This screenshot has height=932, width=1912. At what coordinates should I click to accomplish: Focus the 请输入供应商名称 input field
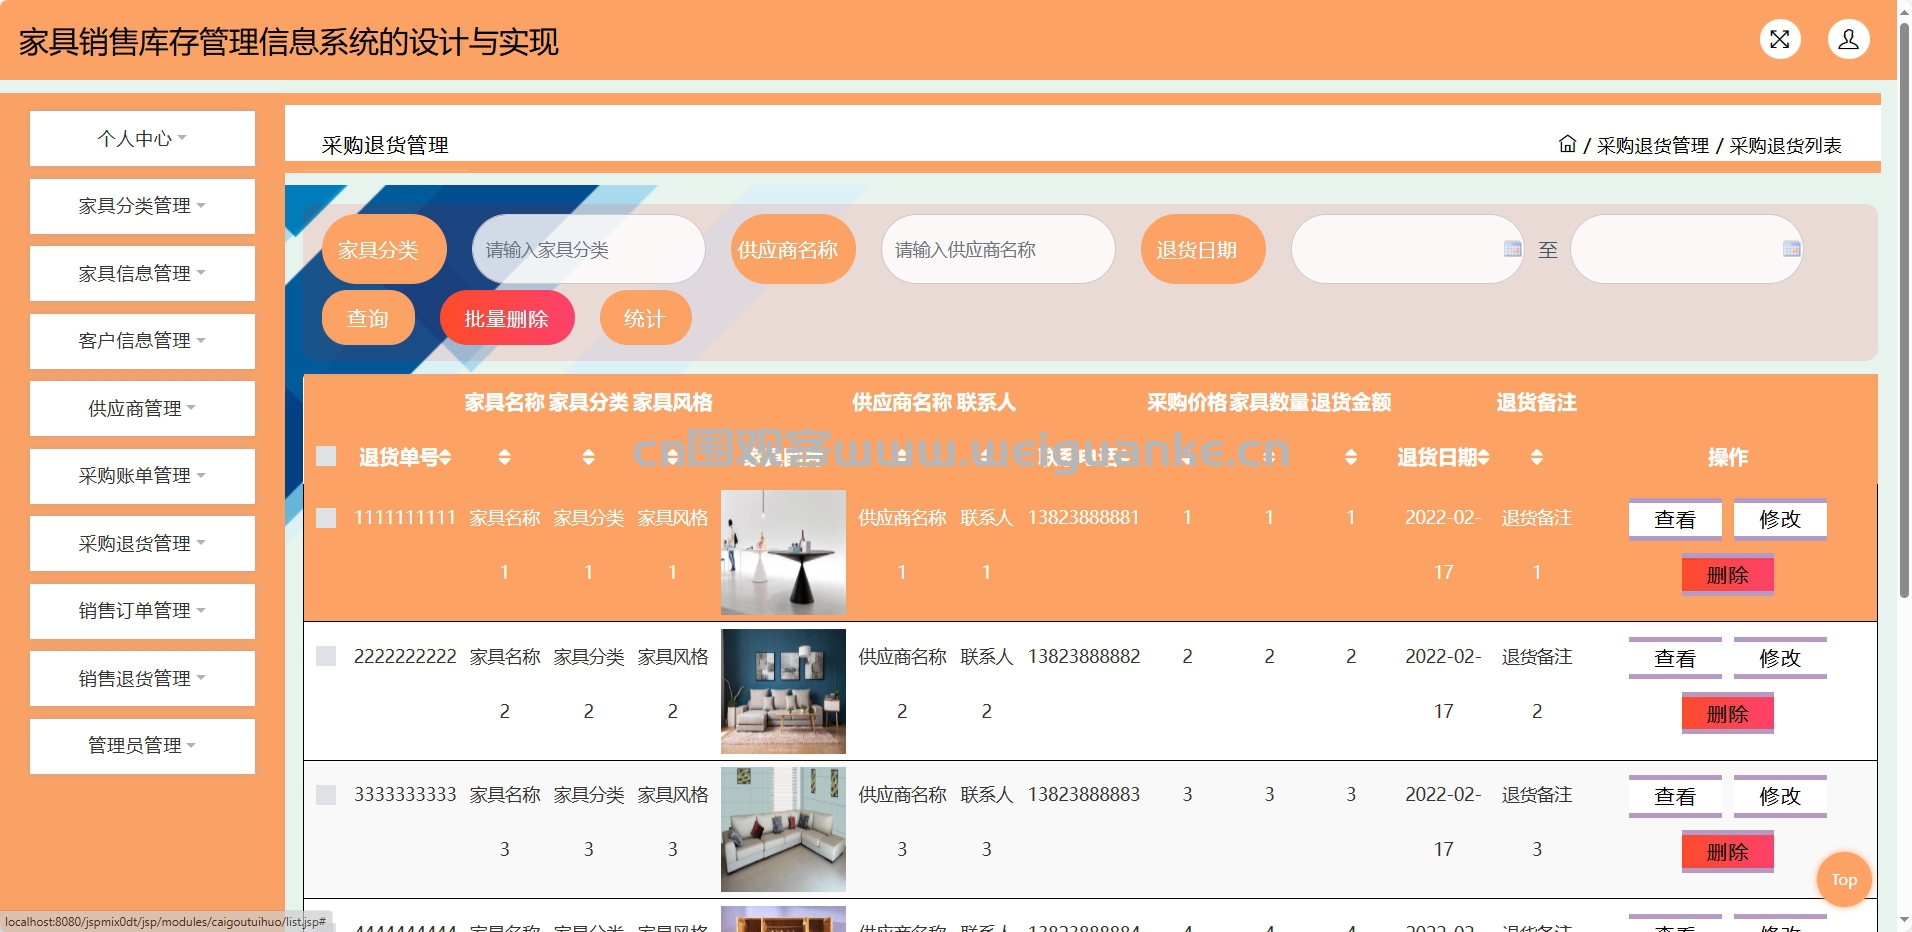pyautogui.click(x=998, y=249)
